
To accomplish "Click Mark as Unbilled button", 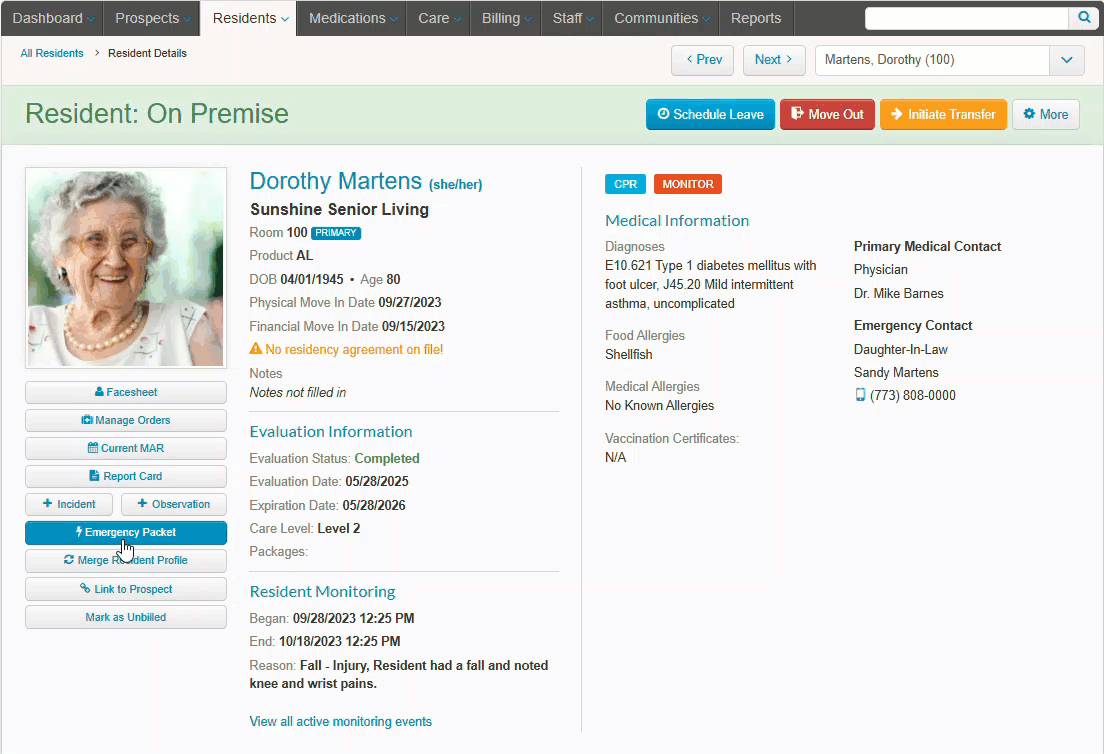I will pos(126,617).
